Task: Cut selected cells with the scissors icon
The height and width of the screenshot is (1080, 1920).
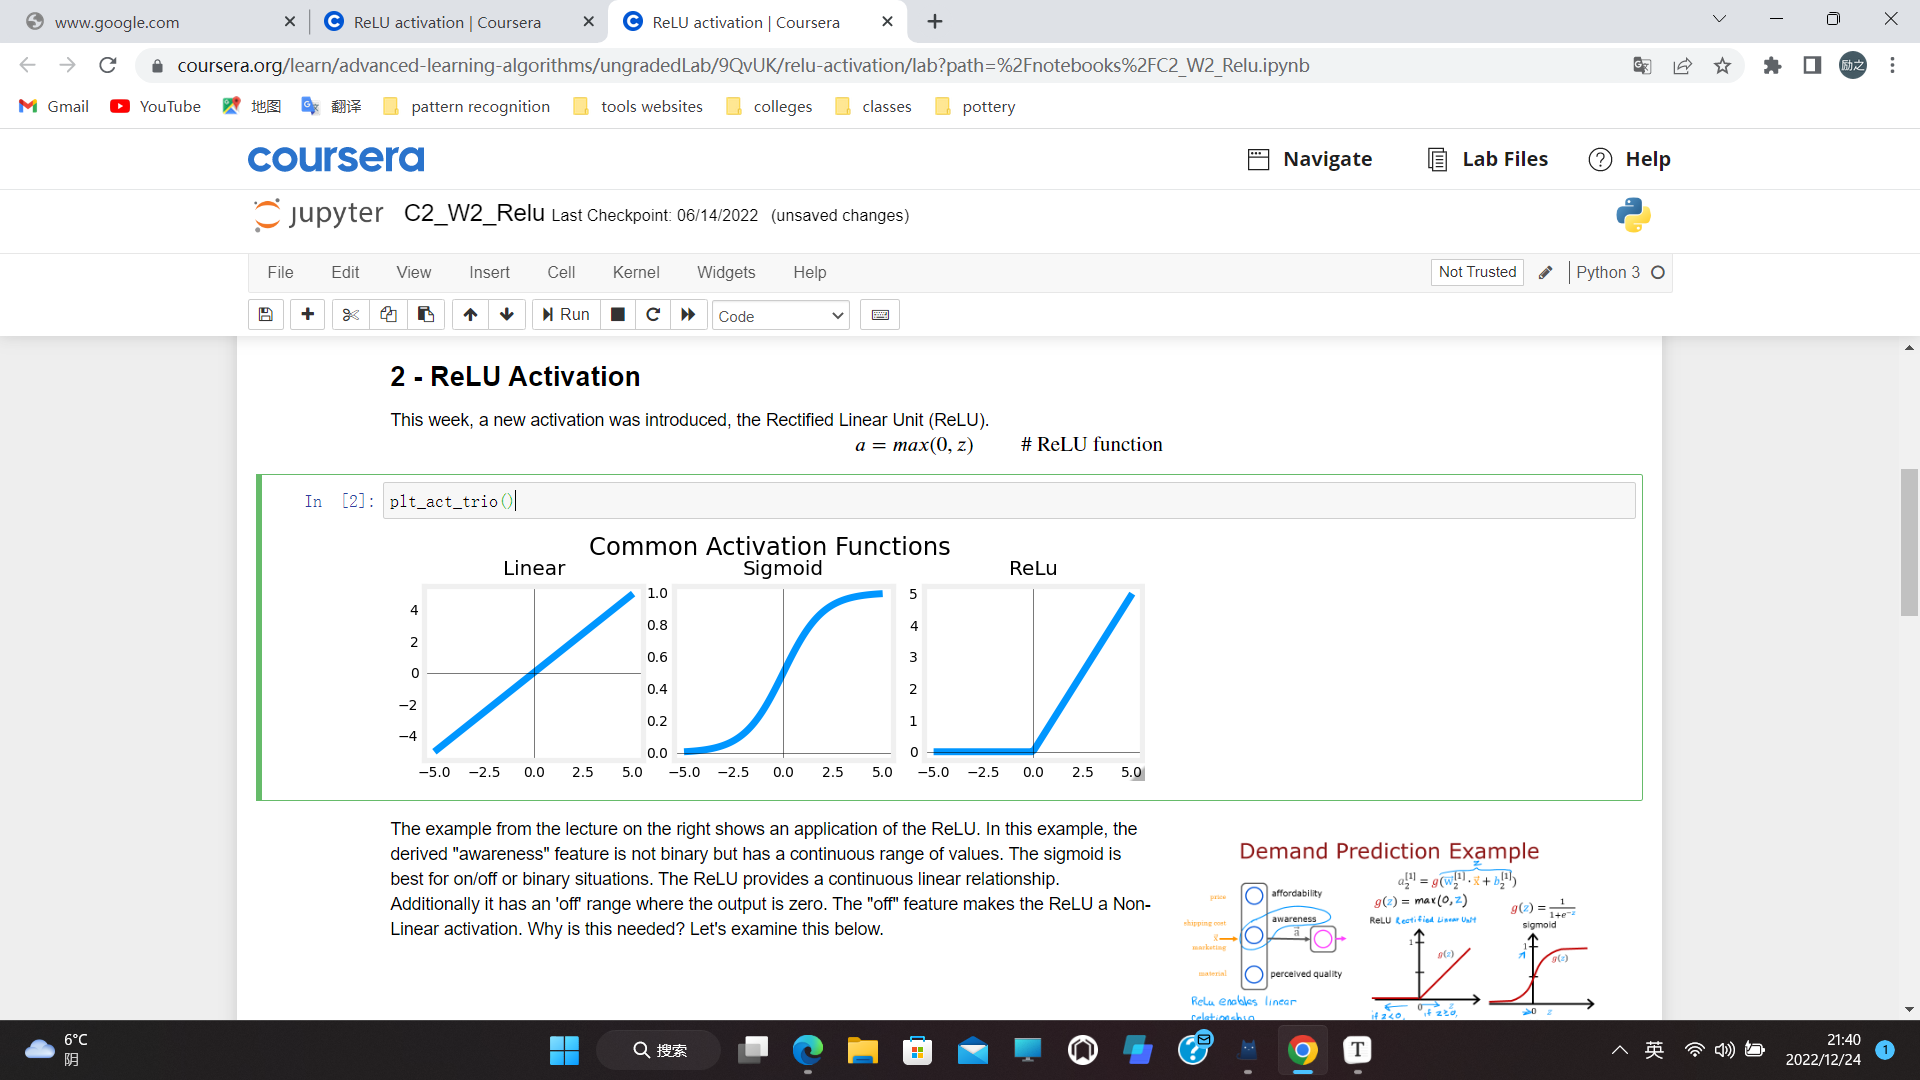Action: [350, 315]
